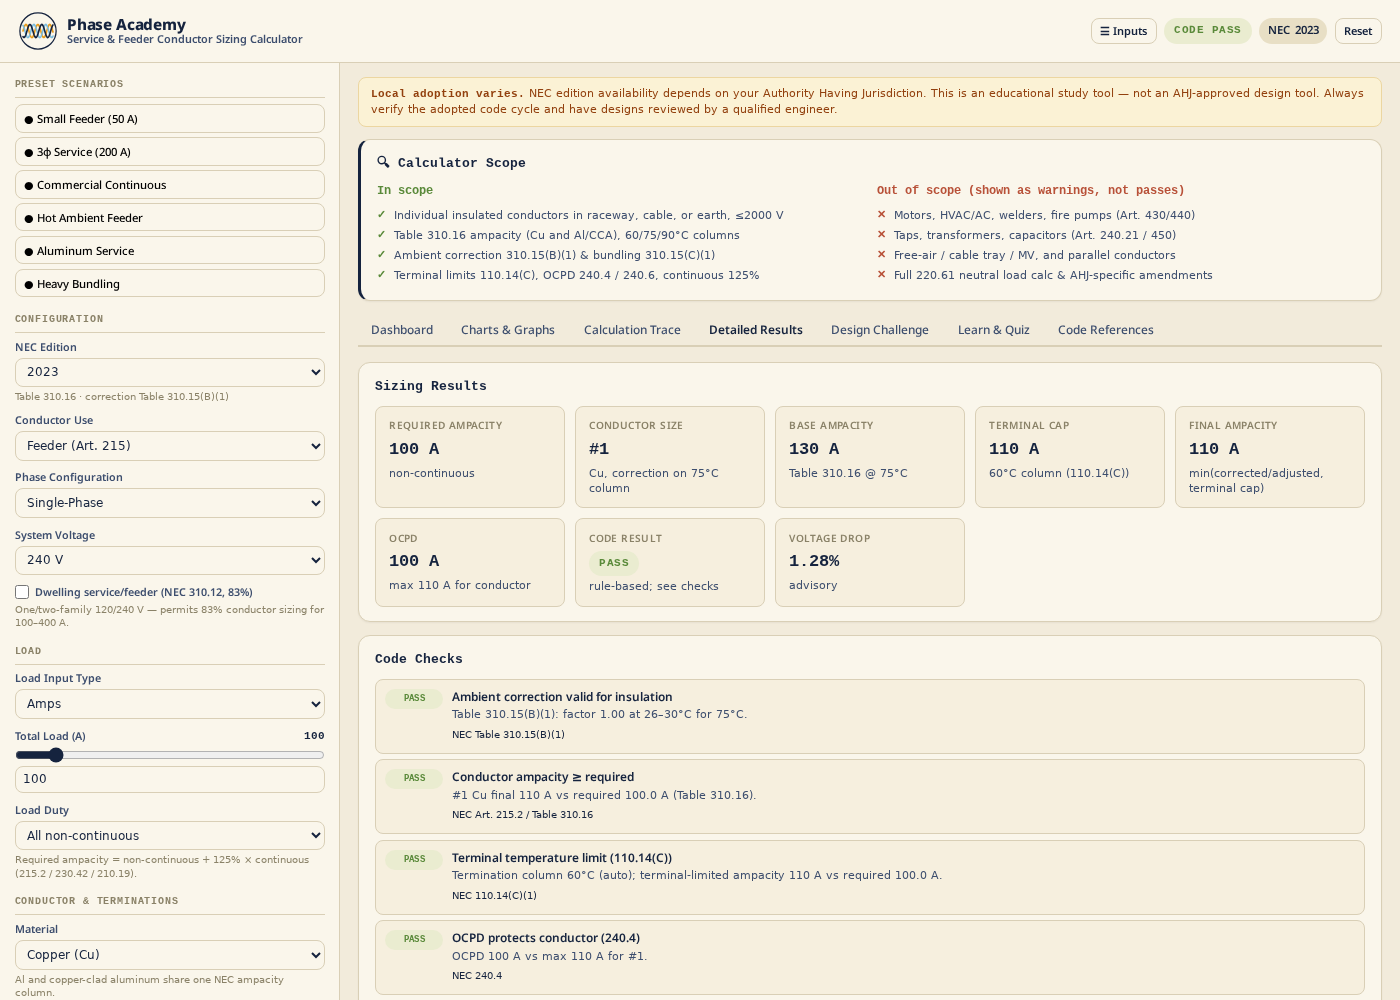1400x1000 pixels.
Task: Click the Required Ampacity 100 A card
Action: [x=470, y=457]
